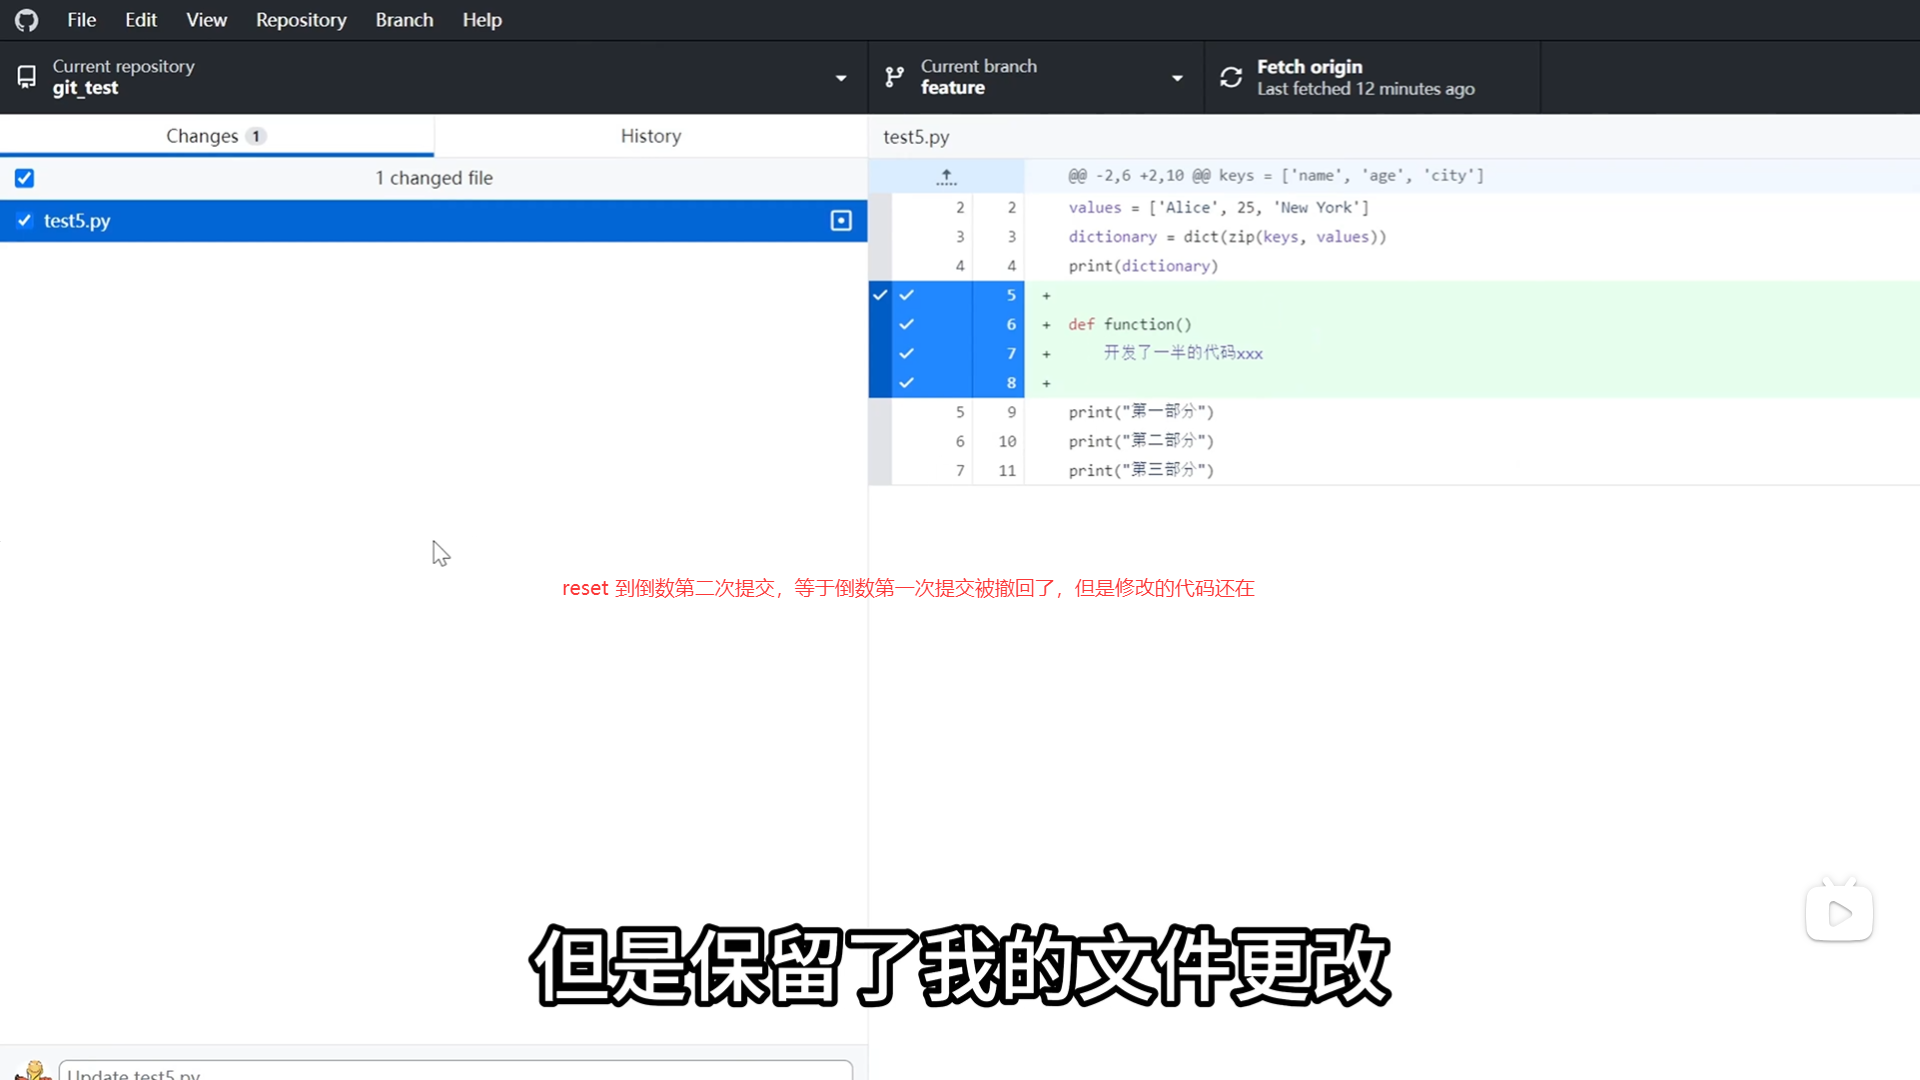Open the Repository menu

click(x=301, y=20)
